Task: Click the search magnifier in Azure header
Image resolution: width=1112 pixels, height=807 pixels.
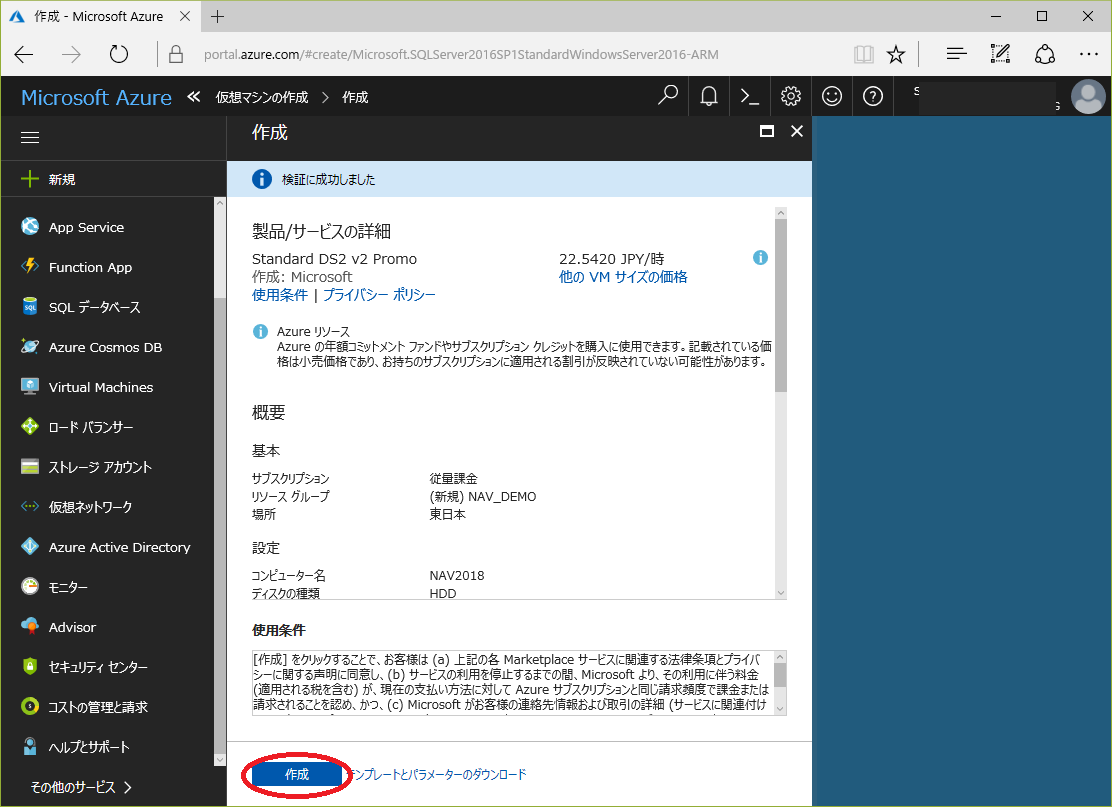Action: (667, 96)
